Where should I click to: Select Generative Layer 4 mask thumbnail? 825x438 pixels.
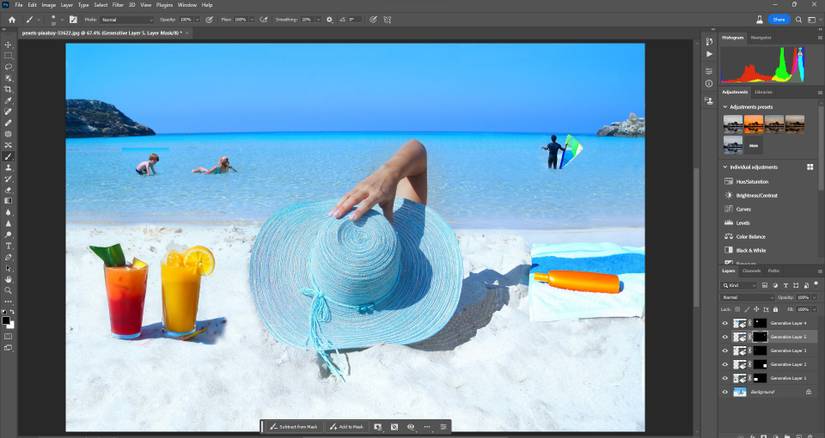click(760, 323)
